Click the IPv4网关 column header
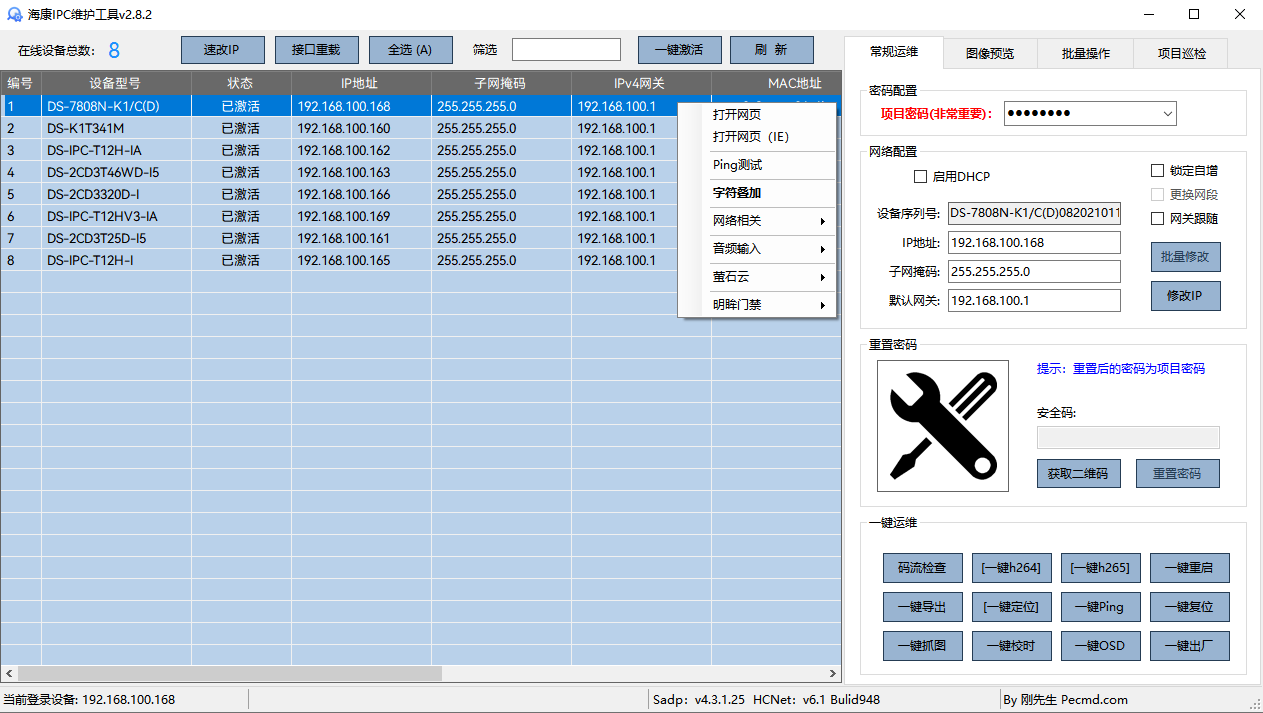This screenshot has width=1263, height=713. (x=641, y=83)
